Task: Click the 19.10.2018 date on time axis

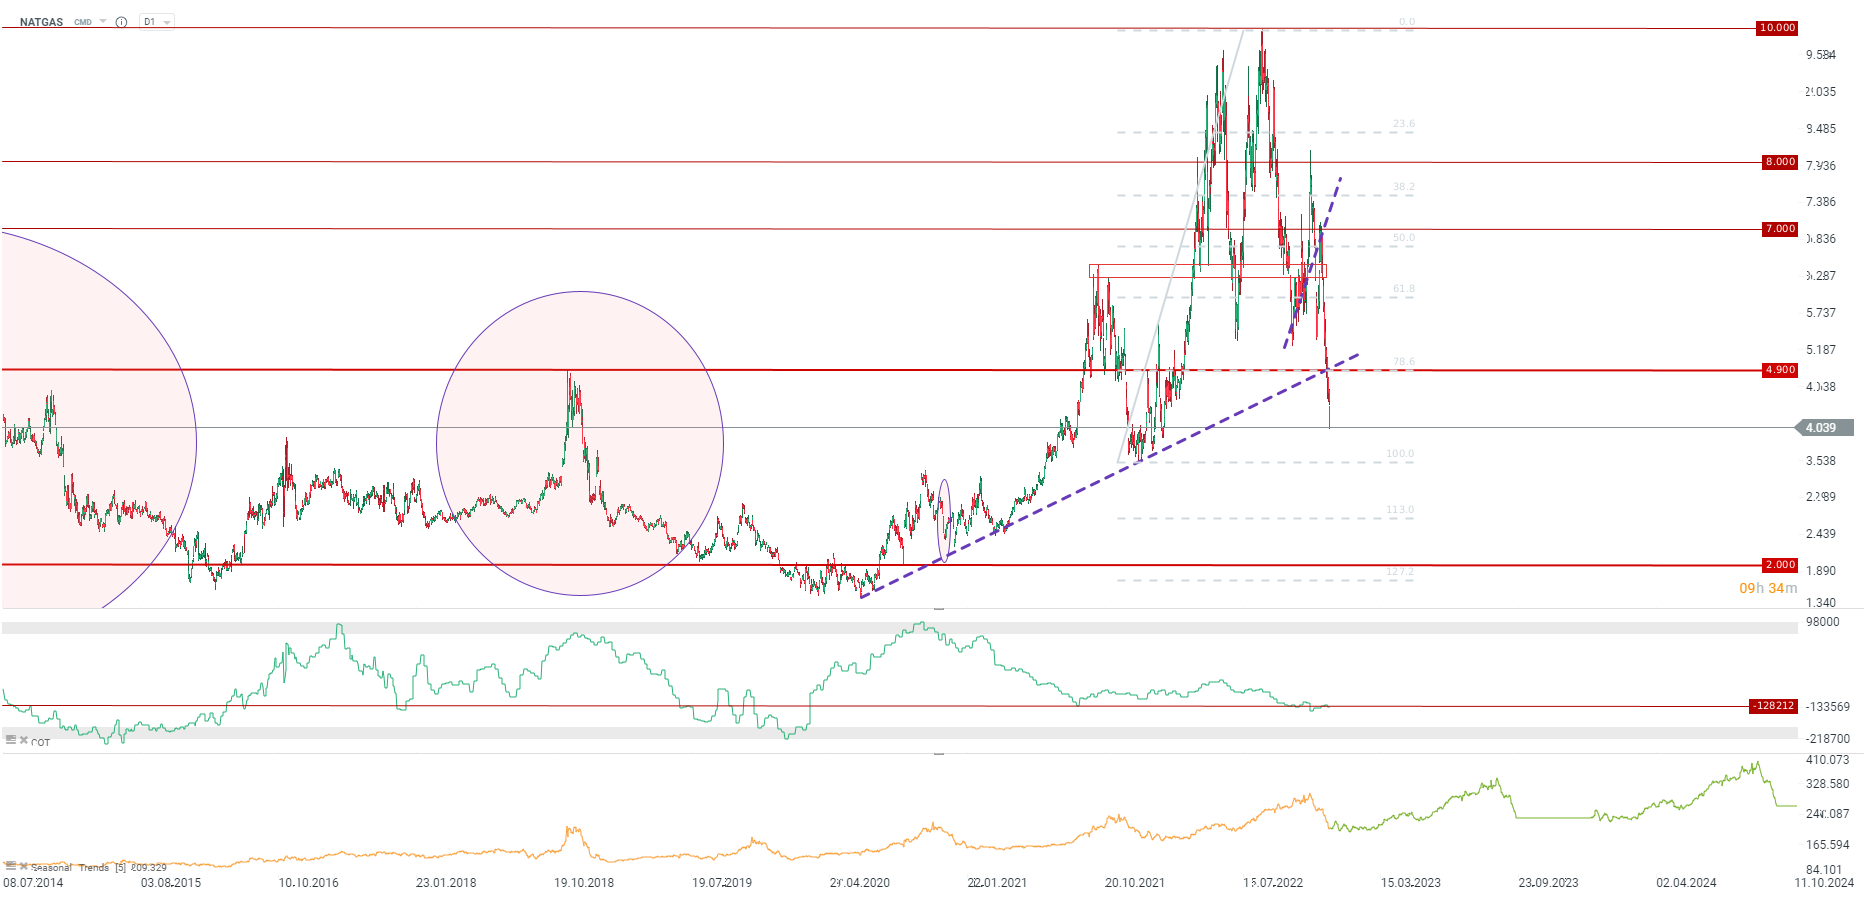Action: pyautogui.click(x=584, y=883)
